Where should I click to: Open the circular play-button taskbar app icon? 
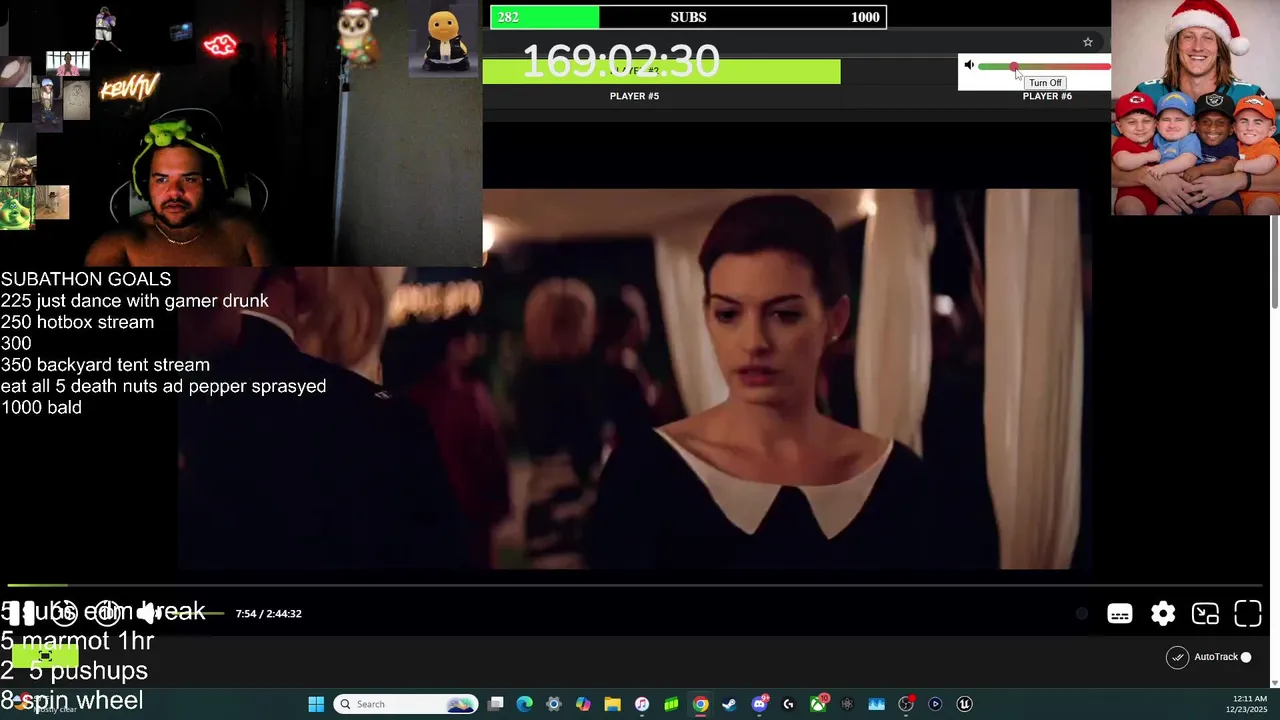(x=935, y=704)
